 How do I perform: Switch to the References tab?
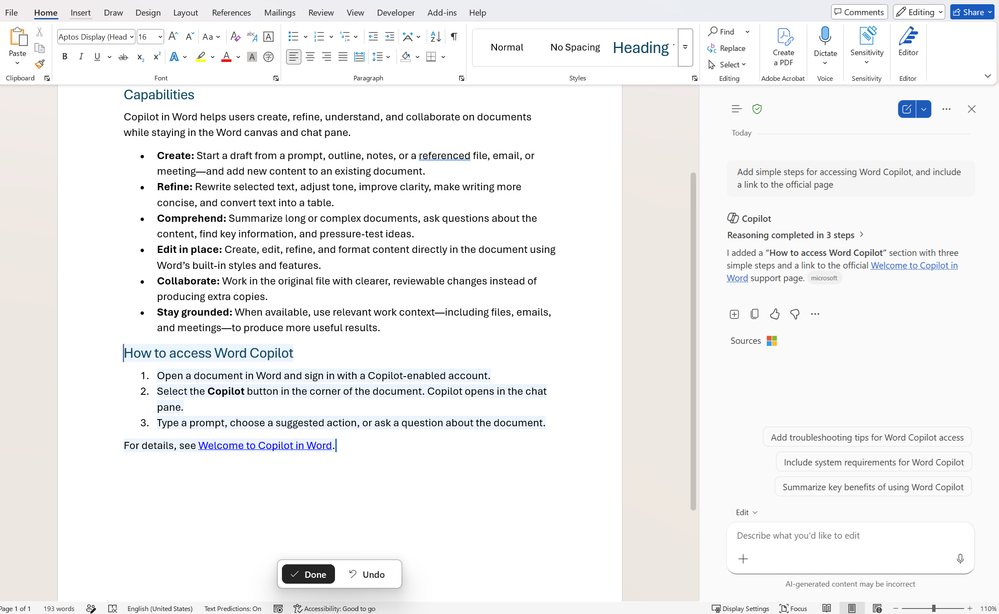pyautogui.click(x=231, y=13)
